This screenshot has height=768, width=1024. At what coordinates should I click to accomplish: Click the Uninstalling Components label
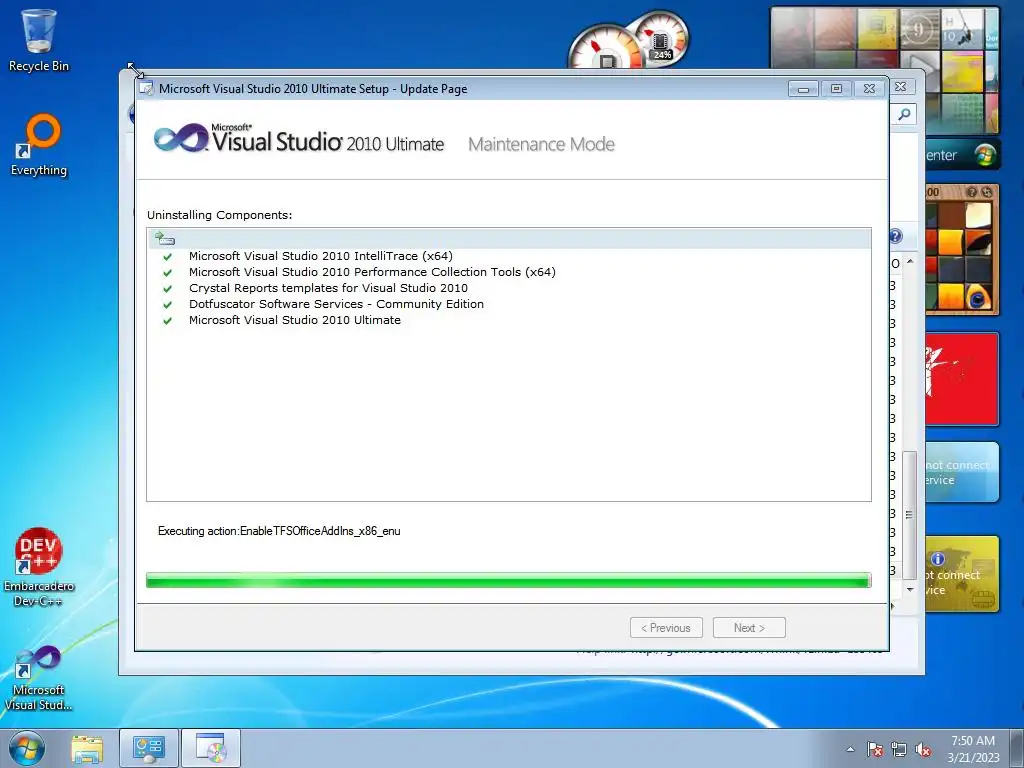(x=219, y=215)
